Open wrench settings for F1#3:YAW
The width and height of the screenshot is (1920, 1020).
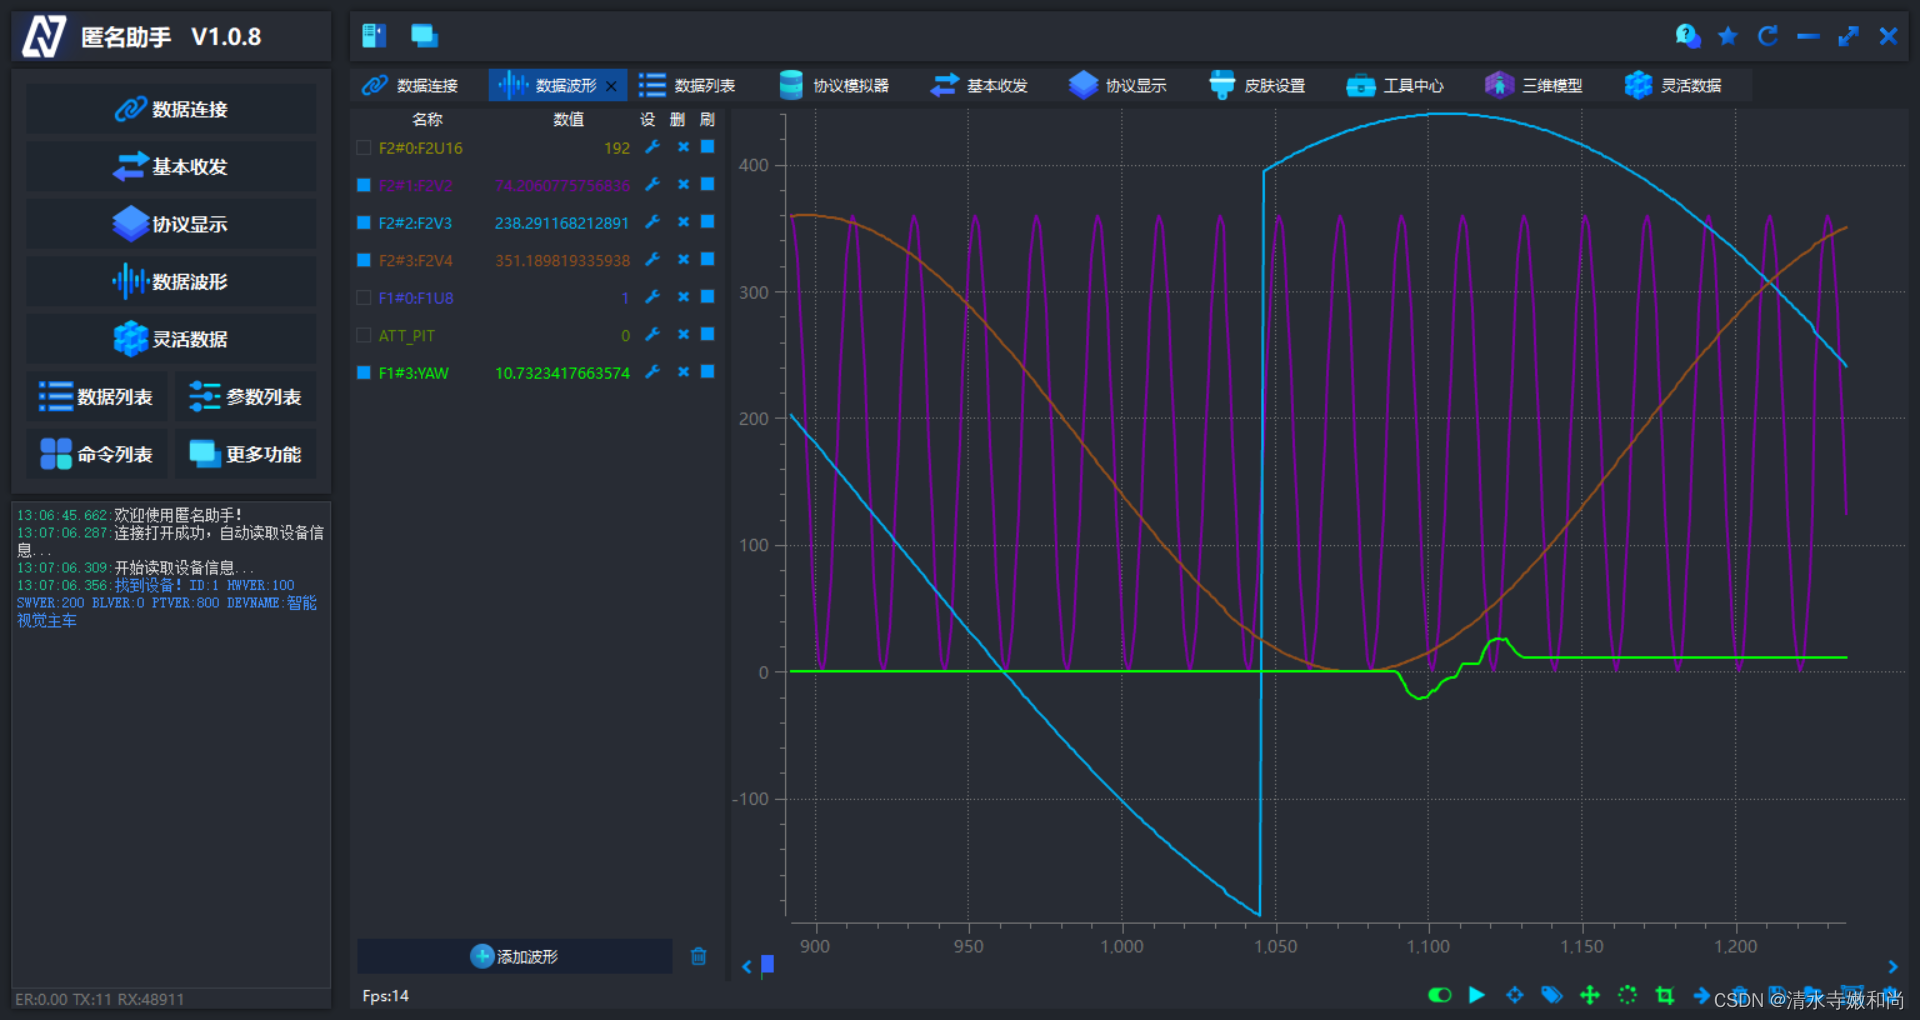(652, 372)
